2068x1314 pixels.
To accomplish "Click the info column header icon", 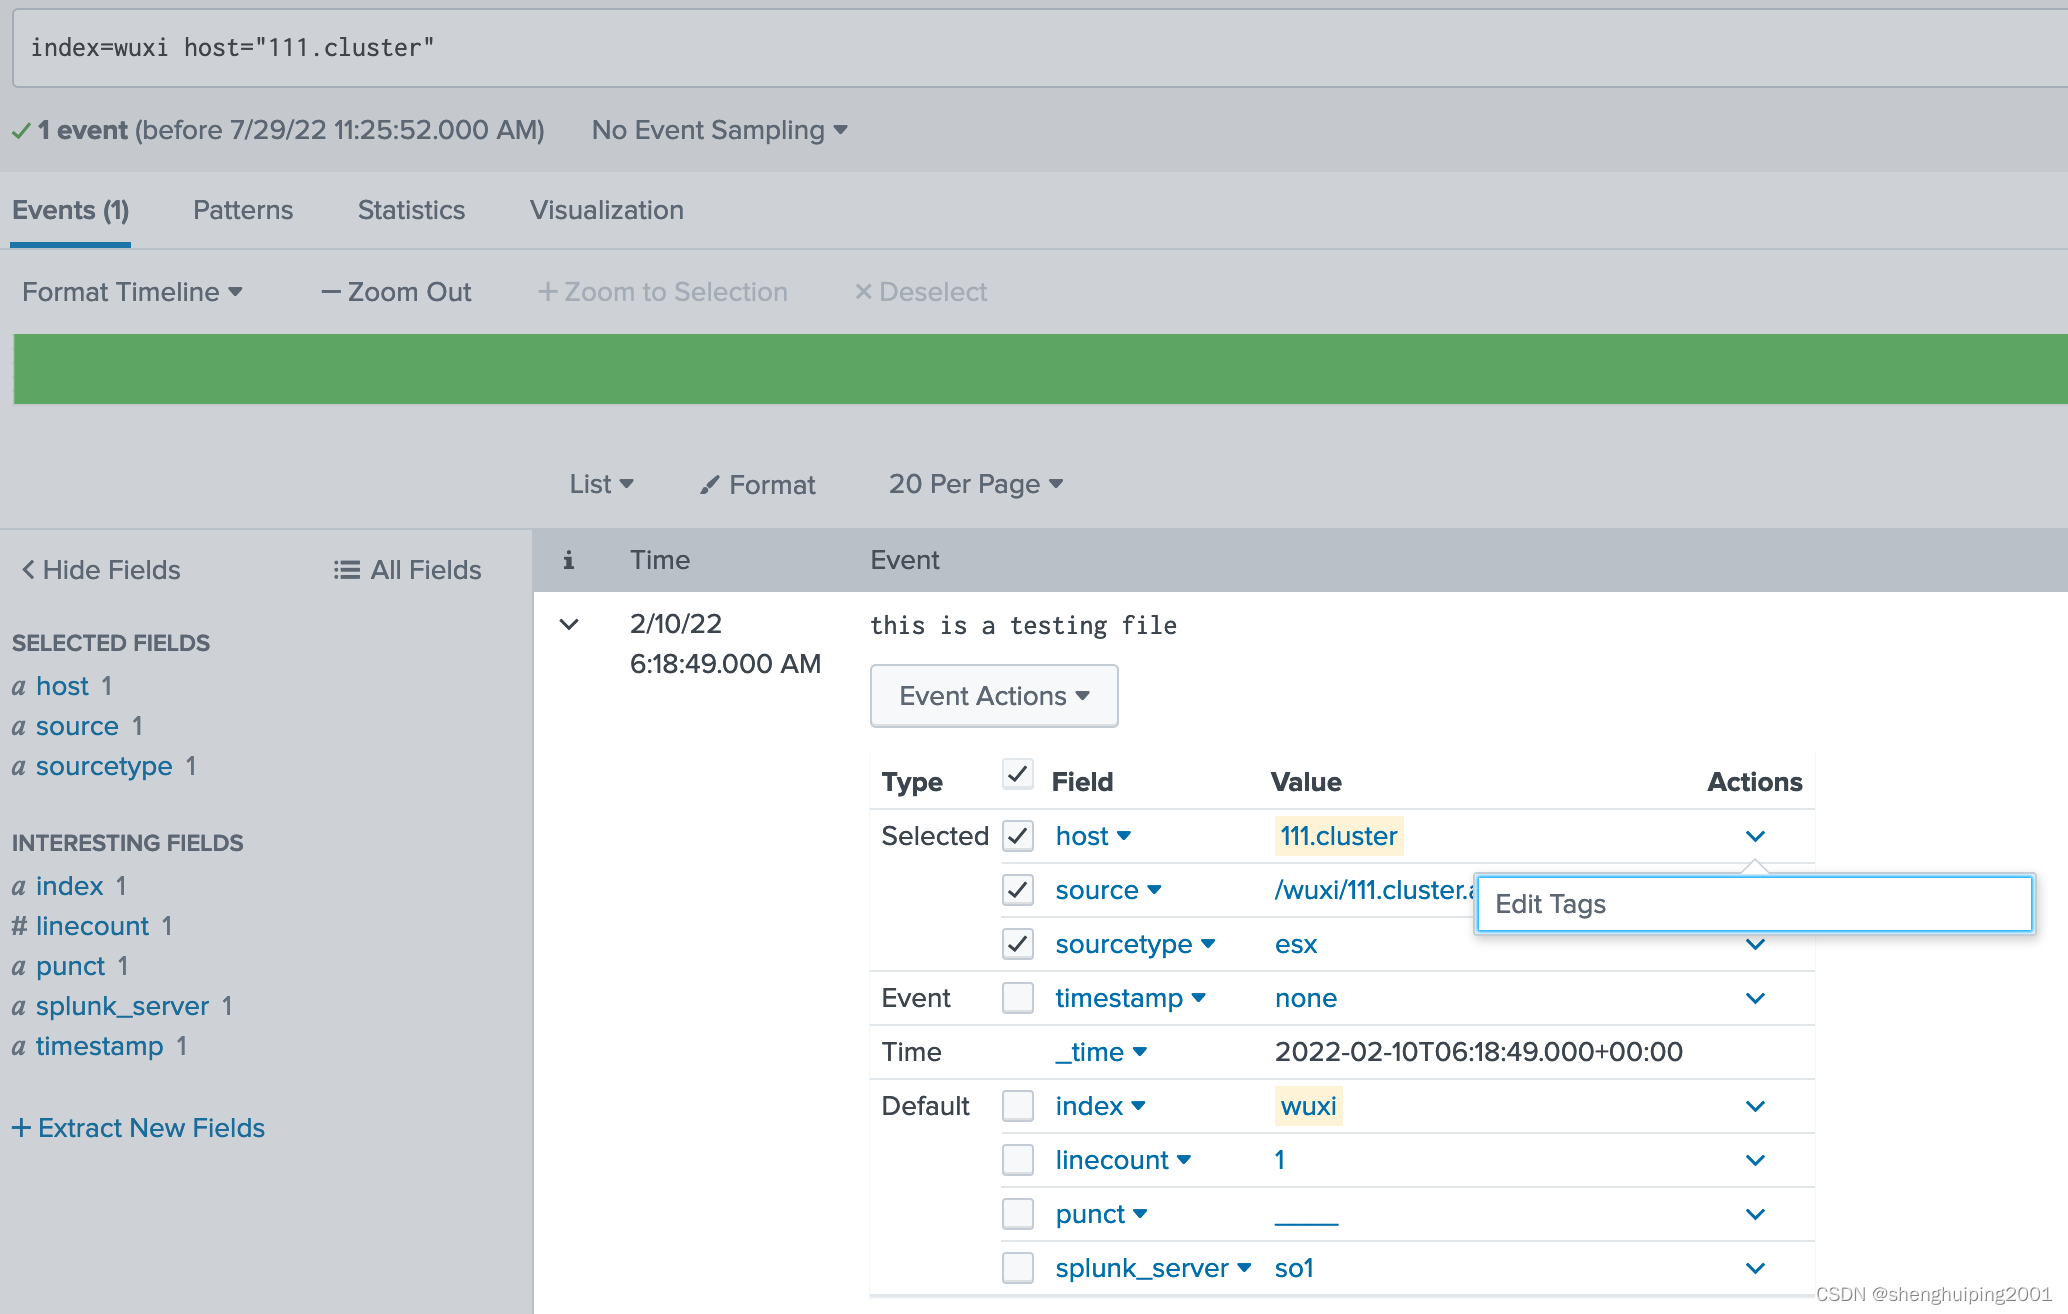I will pyautogui.click(x=568, y=560).
